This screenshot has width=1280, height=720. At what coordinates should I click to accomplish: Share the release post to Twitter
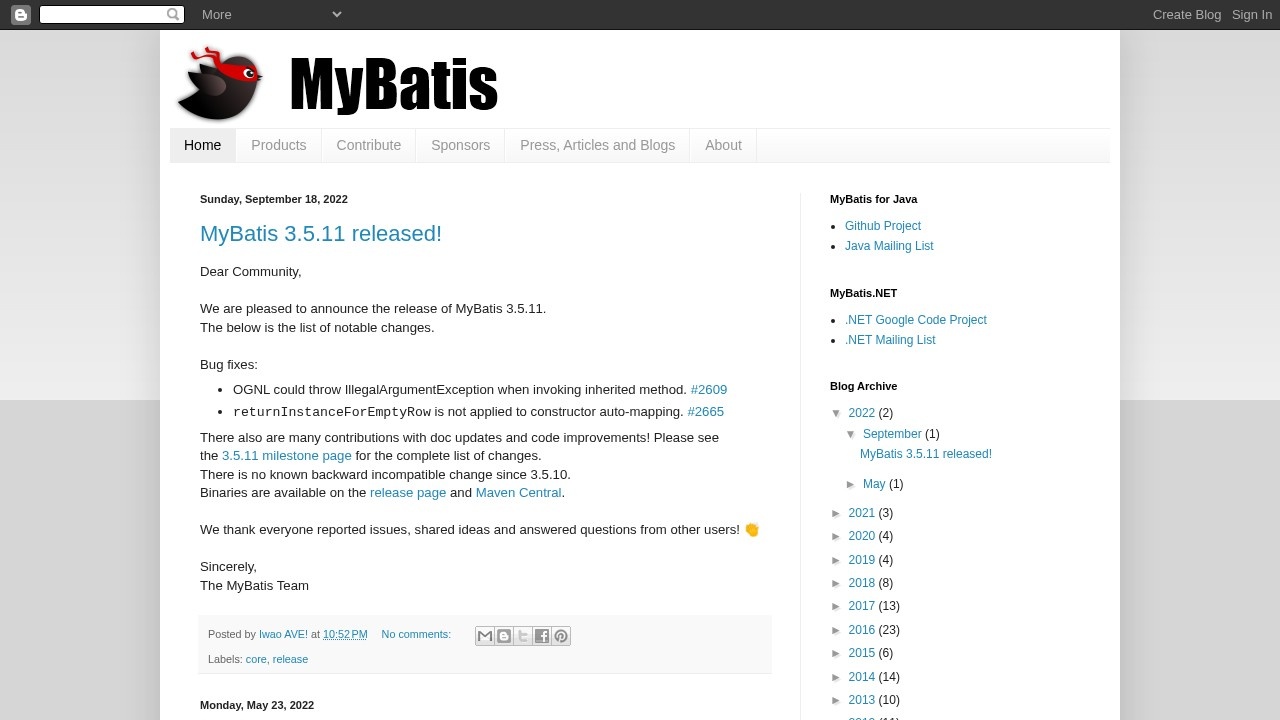click(x=522, y=635)
